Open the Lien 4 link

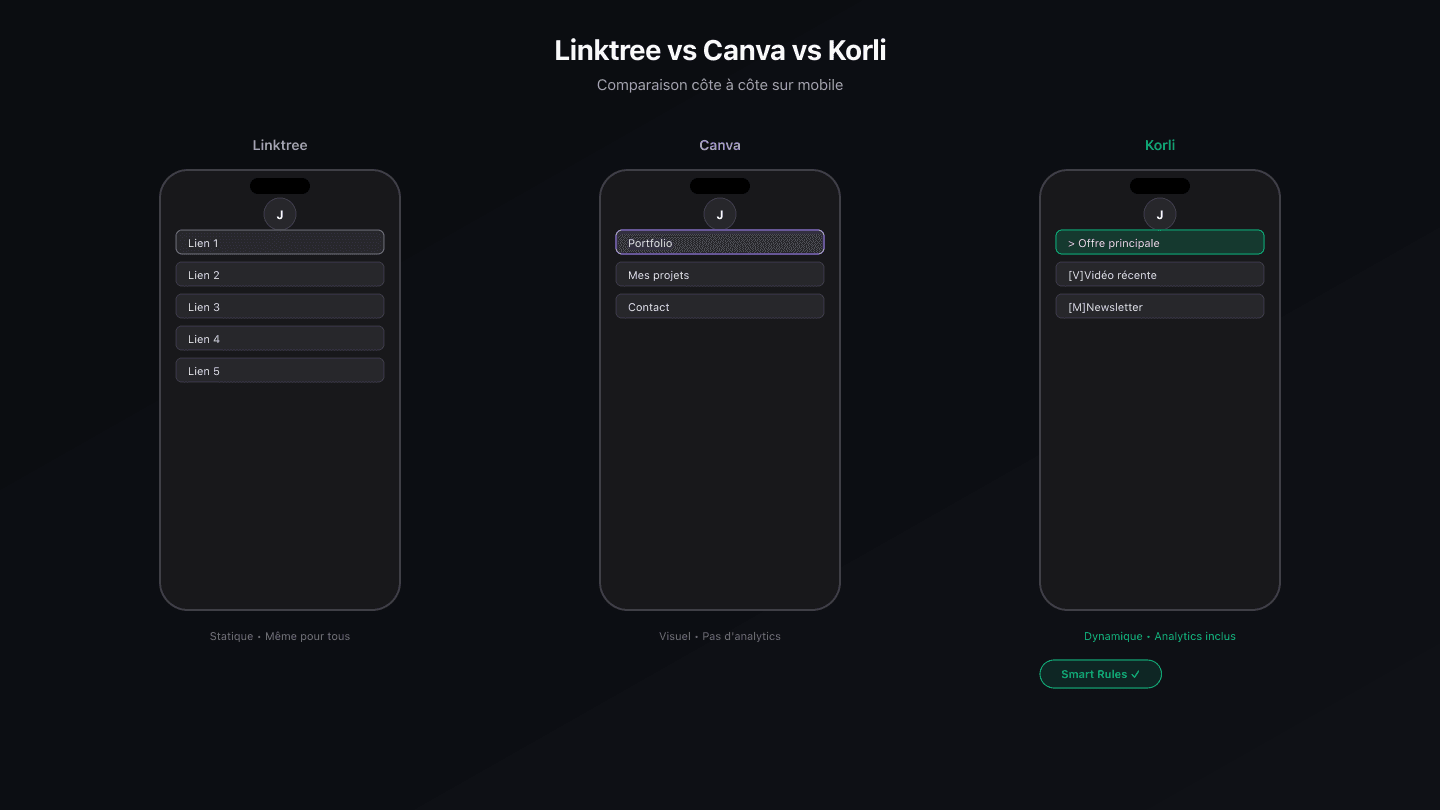pos(280,338)
